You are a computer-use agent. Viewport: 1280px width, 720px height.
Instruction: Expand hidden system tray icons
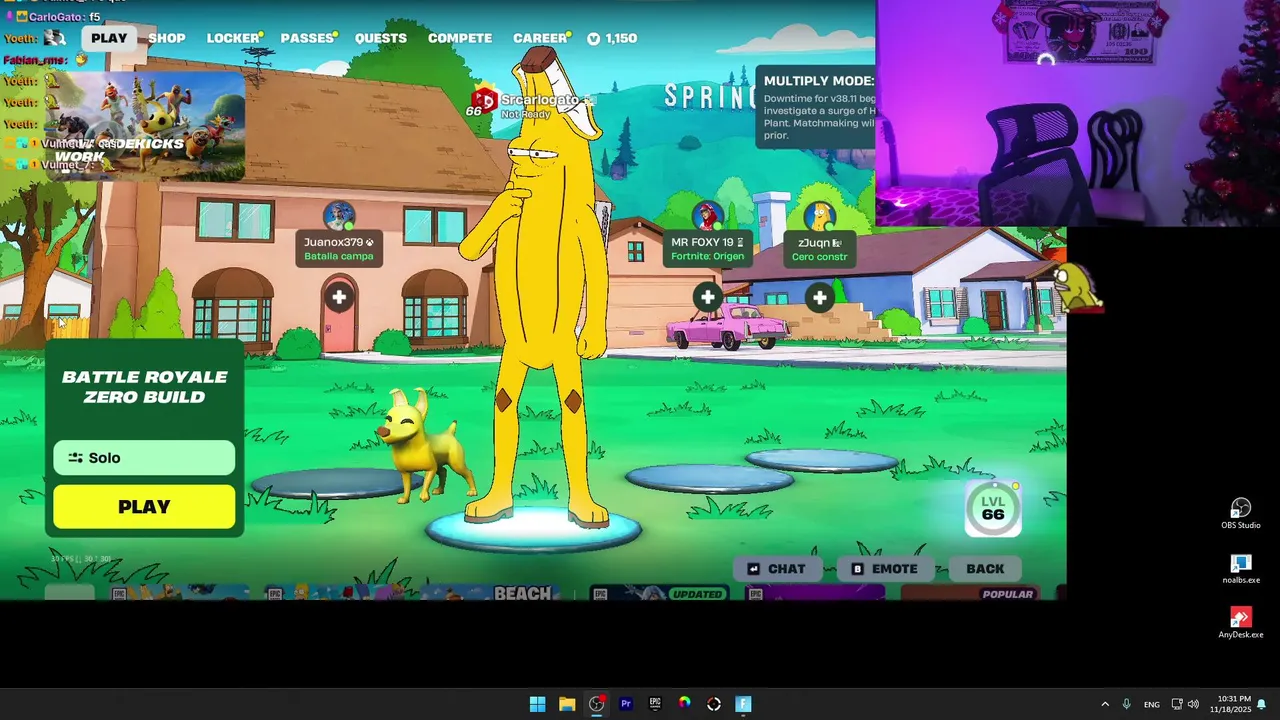point(1105,704)
